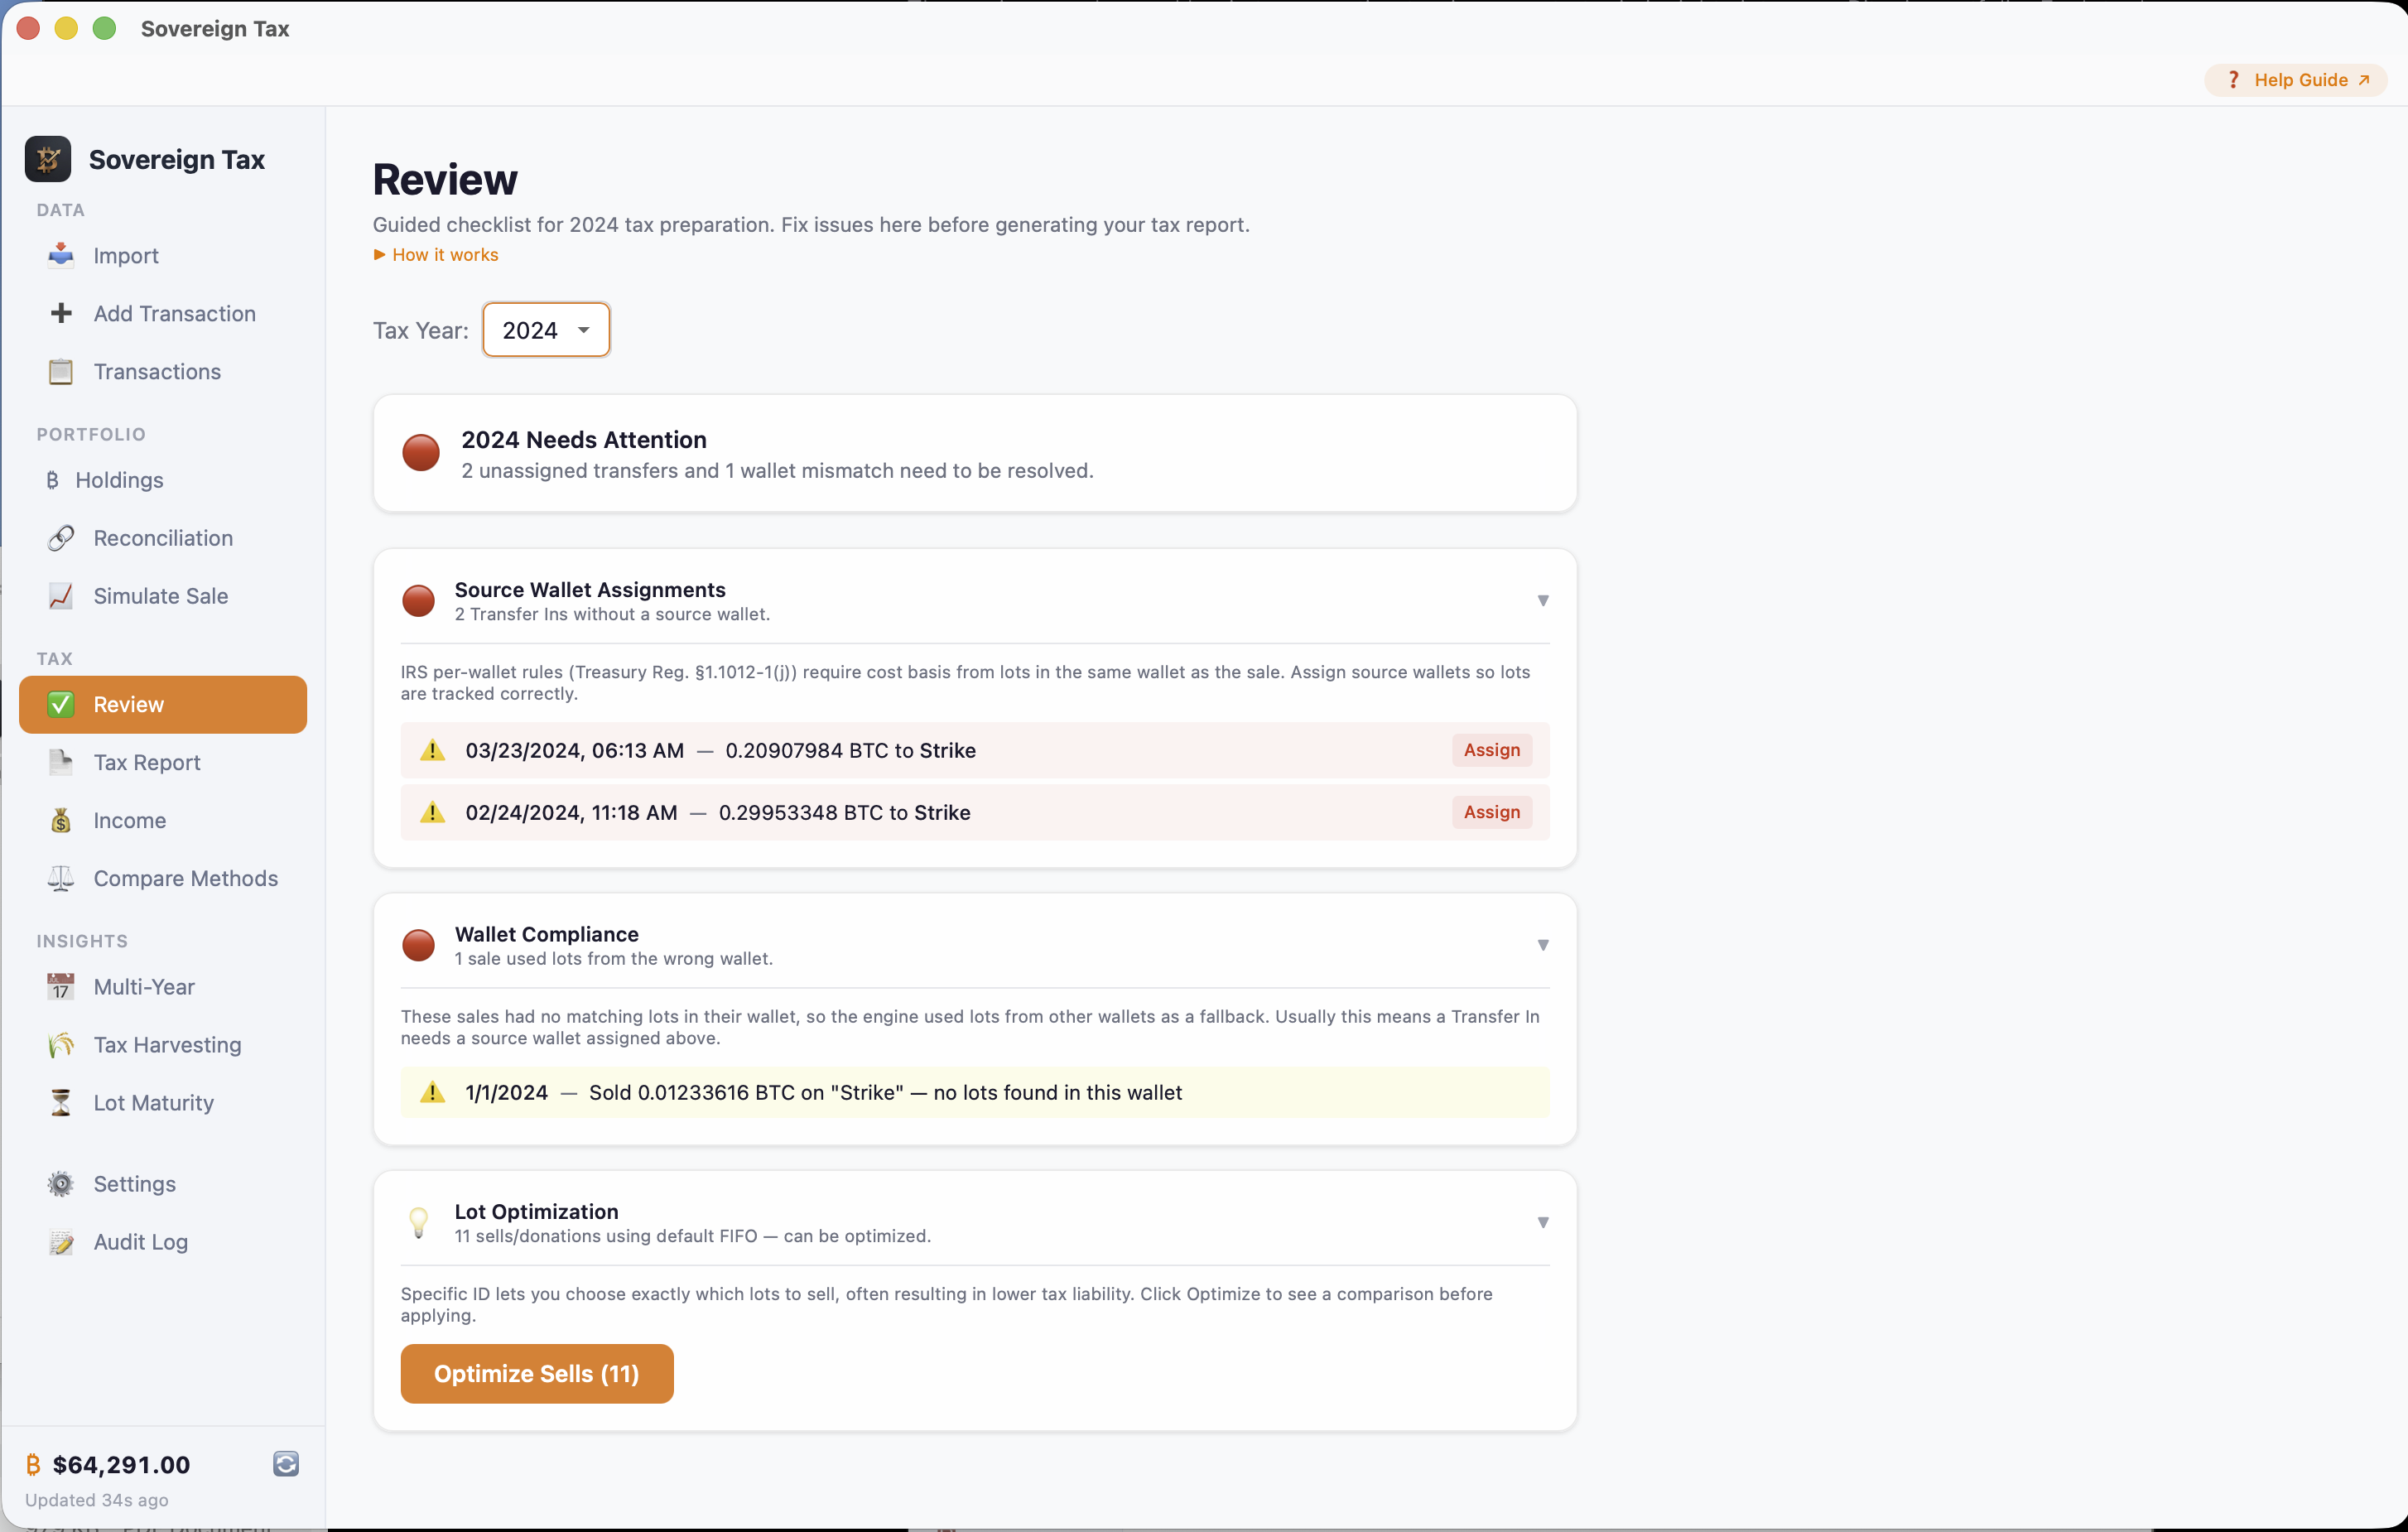
Task: Assign the 0.20907984 BTC transfer
Action: [1491, 750]
